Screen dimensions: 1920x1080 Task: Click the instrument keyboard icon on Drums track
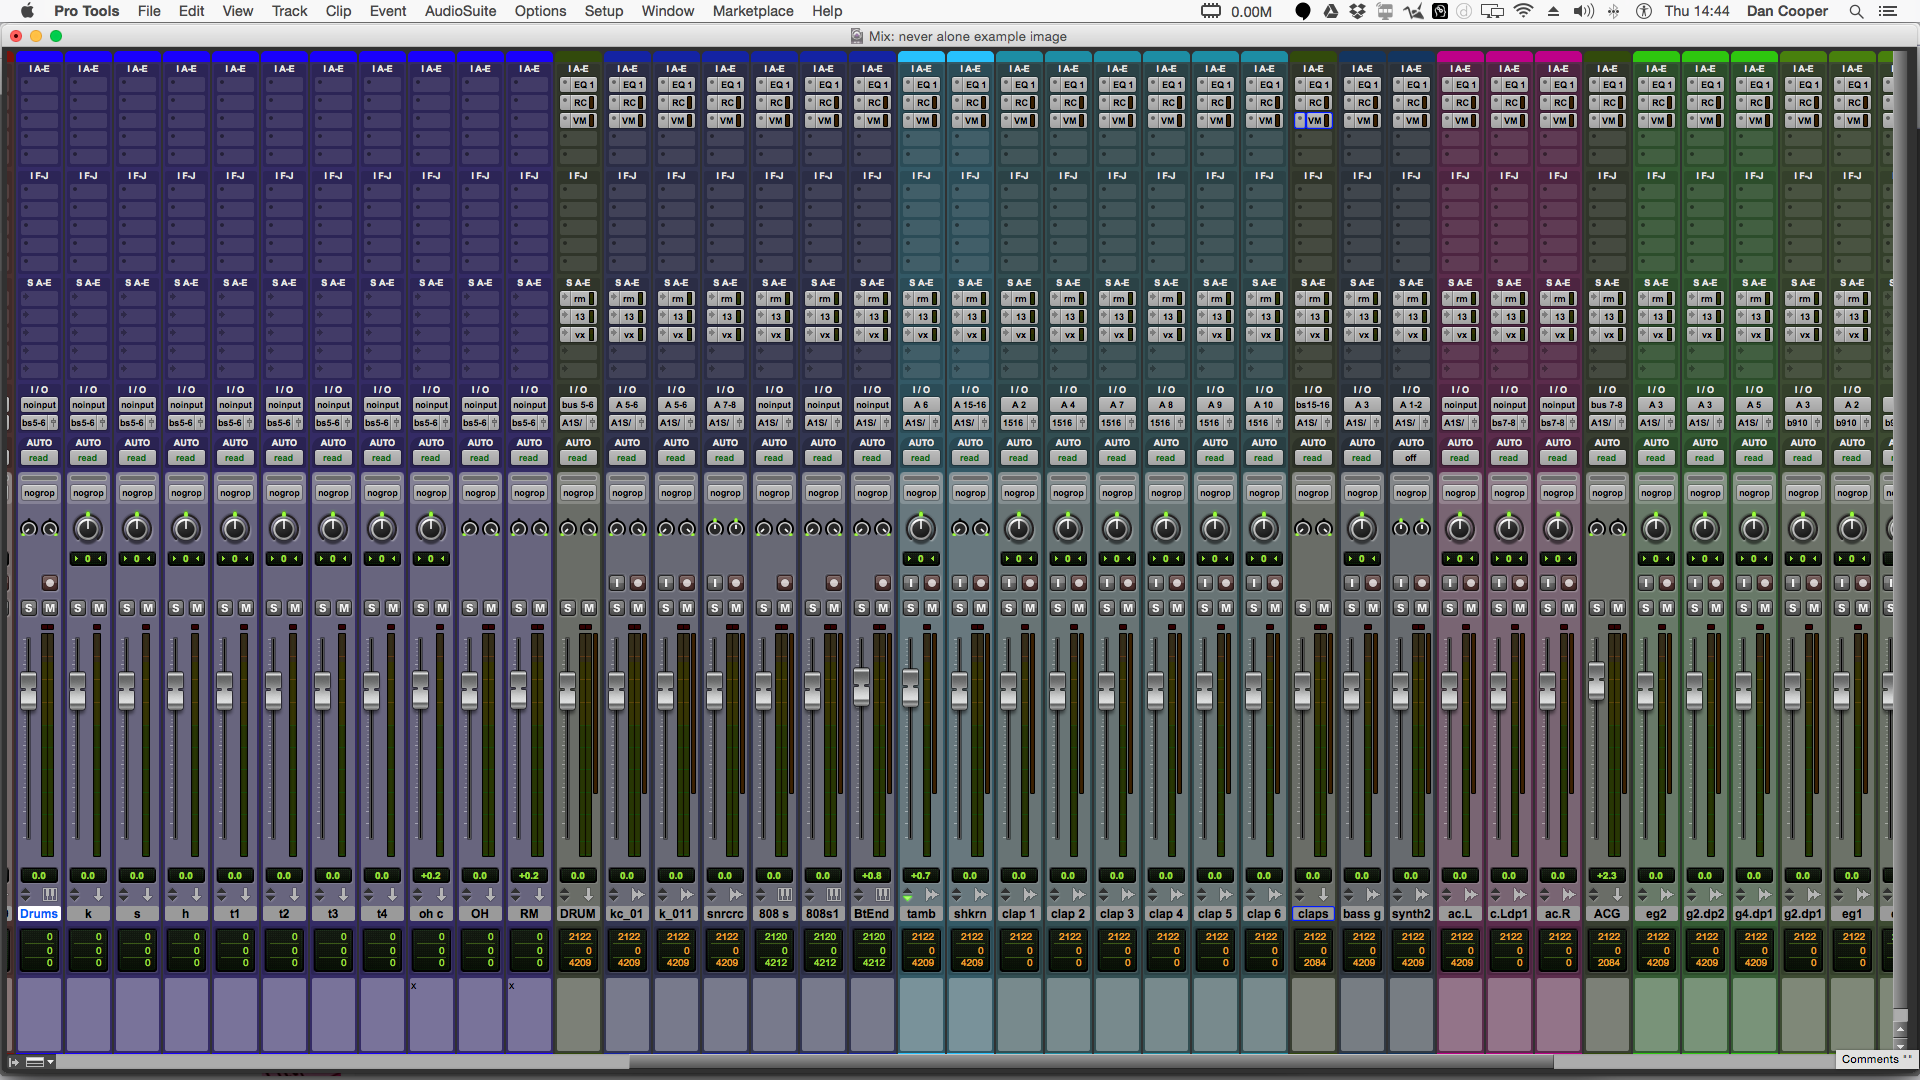click(x=50, y=895)
